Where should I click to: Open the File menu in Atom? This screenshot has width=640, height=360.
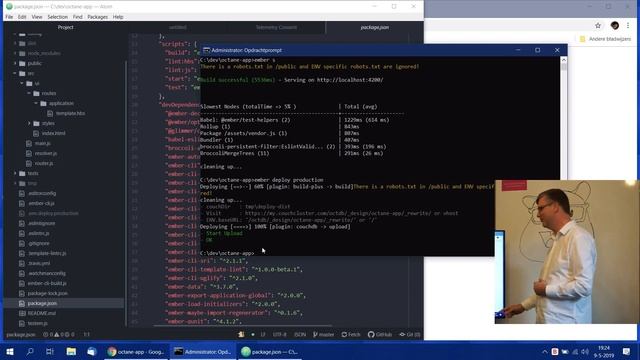click(x=9, y=17)
